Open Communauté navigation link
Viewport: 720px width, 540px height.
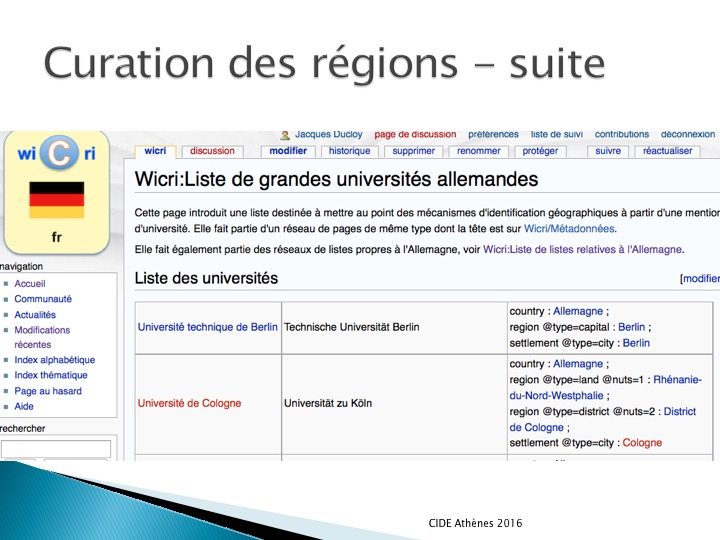43,299
